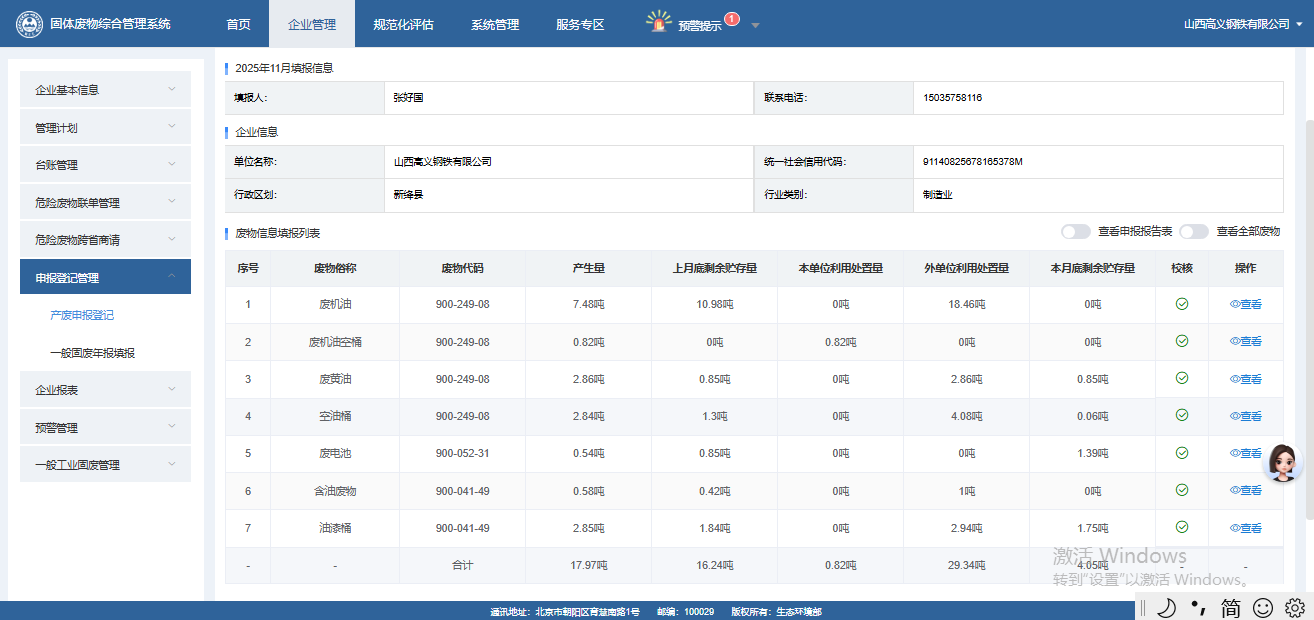
Task: Collapse the 申报登记管理 sidebar section
Action: 105,277
